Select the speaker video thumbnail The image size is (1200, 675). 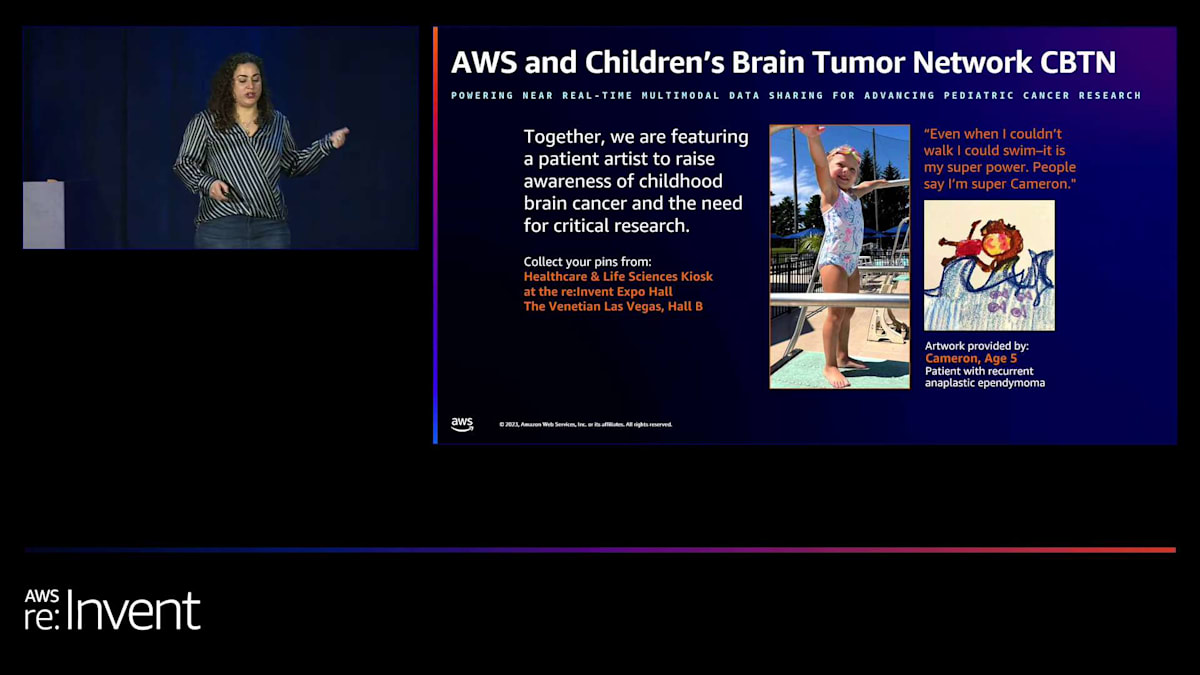(x=220, y=137)
